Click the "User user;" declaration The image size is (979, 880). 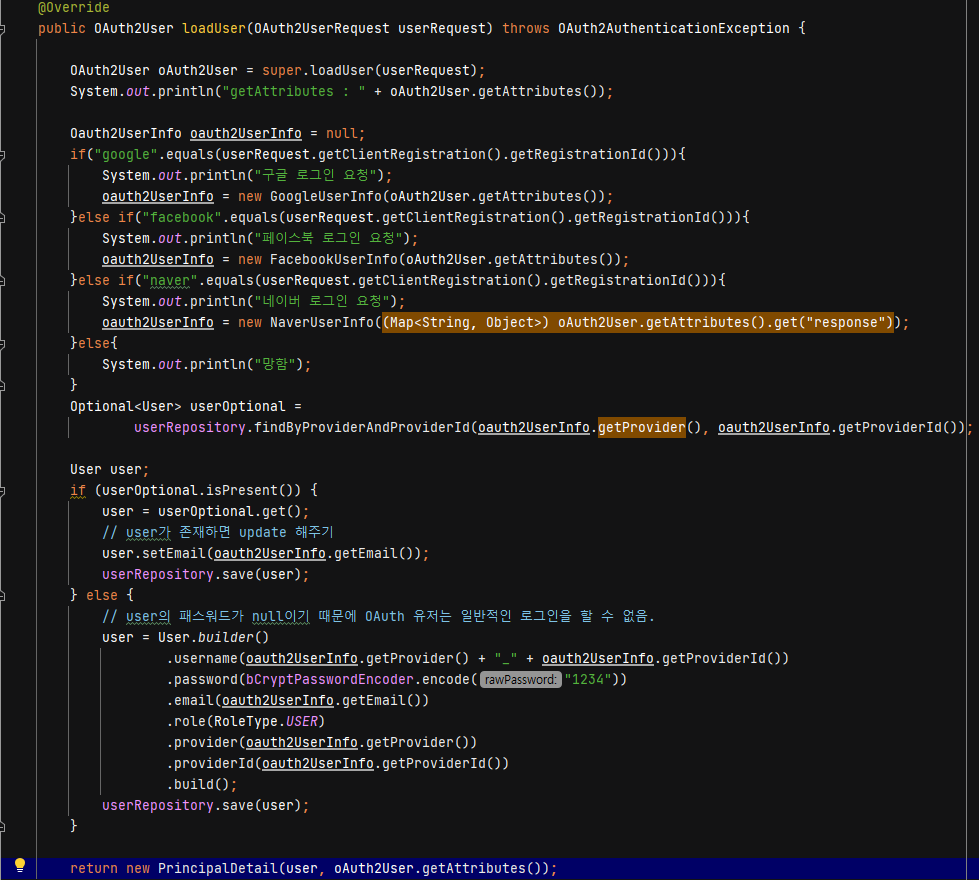[109, 470]
